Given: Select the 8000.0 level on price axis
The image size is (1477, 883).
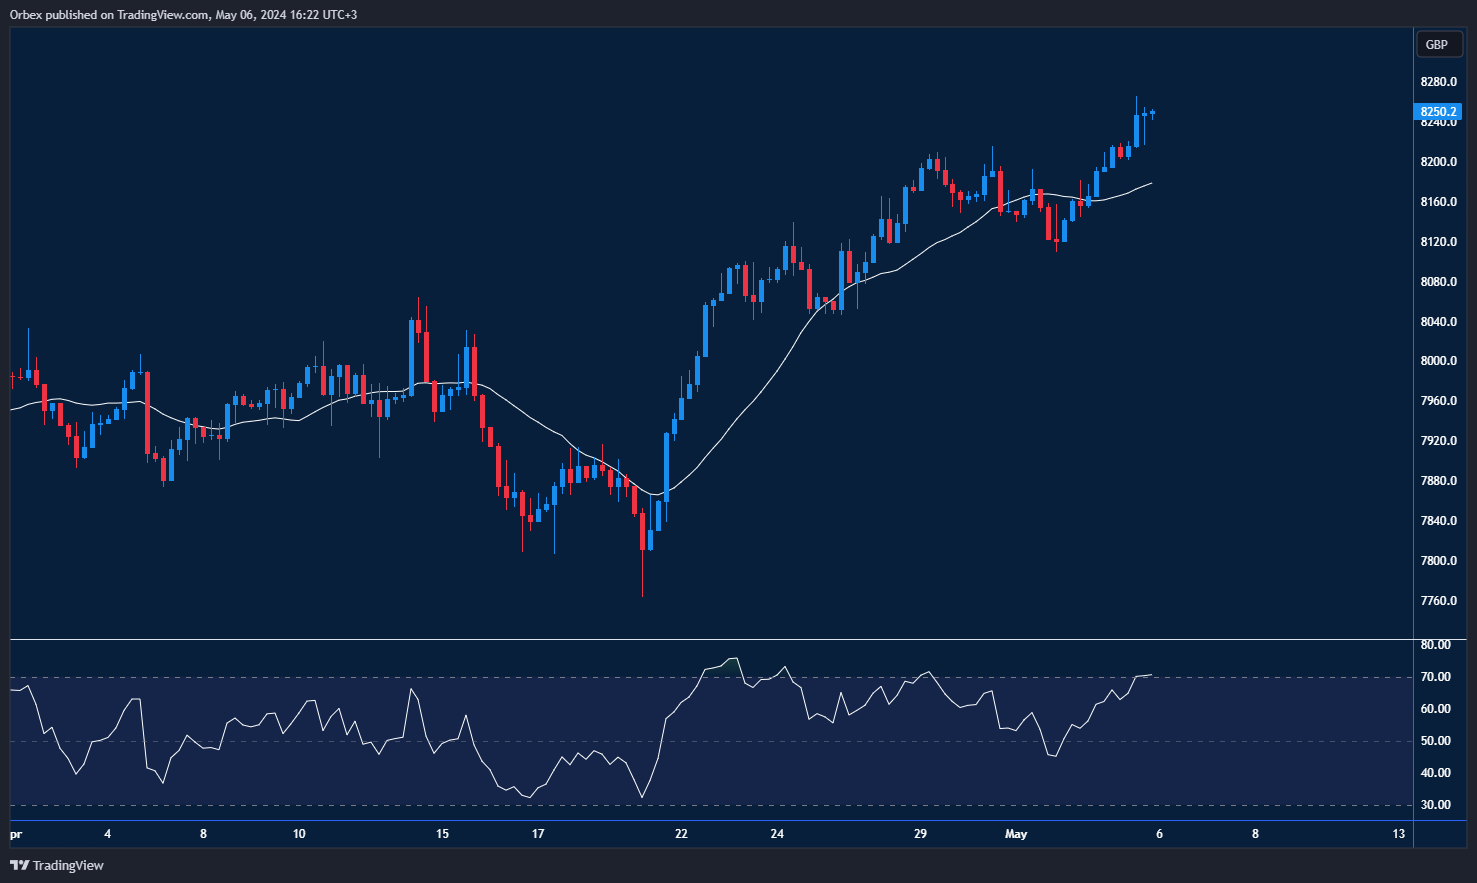Looking at the screenshot, I should tap(1438, 361).
